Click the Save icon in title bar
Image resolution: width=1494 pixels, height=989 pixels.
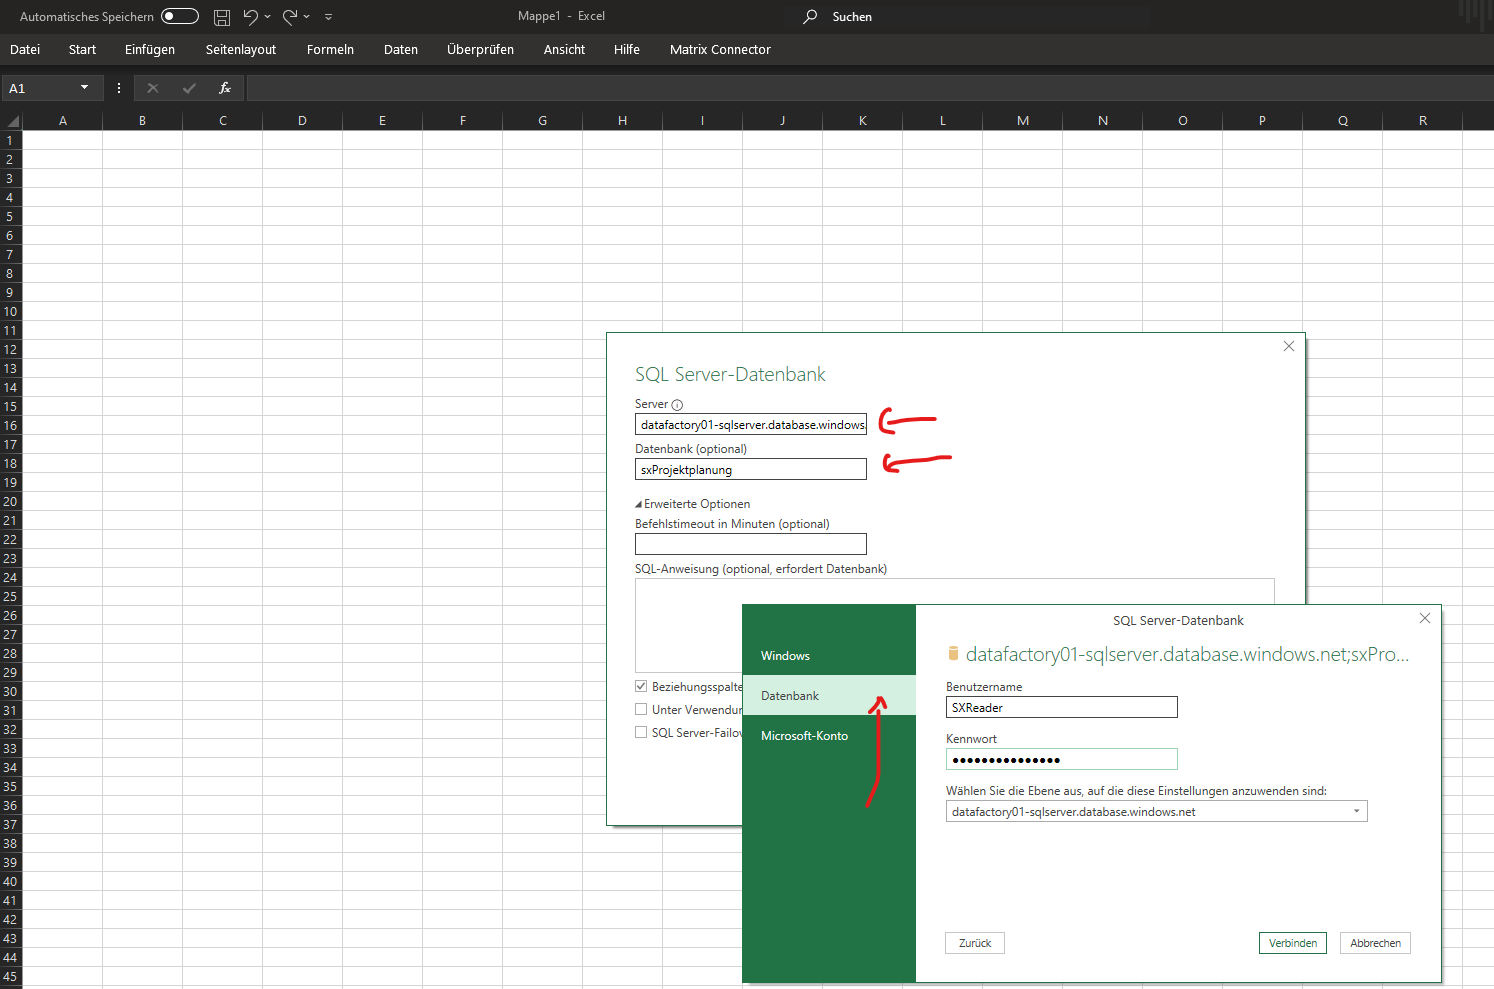[222, 17]
